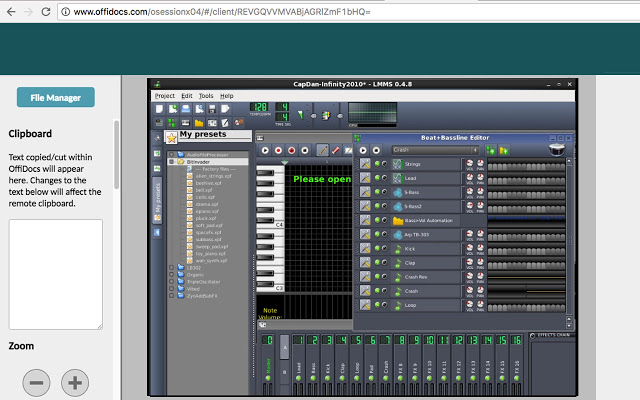Mute the Strings track
The image size is (640, 400).
[x=378, y=164]
